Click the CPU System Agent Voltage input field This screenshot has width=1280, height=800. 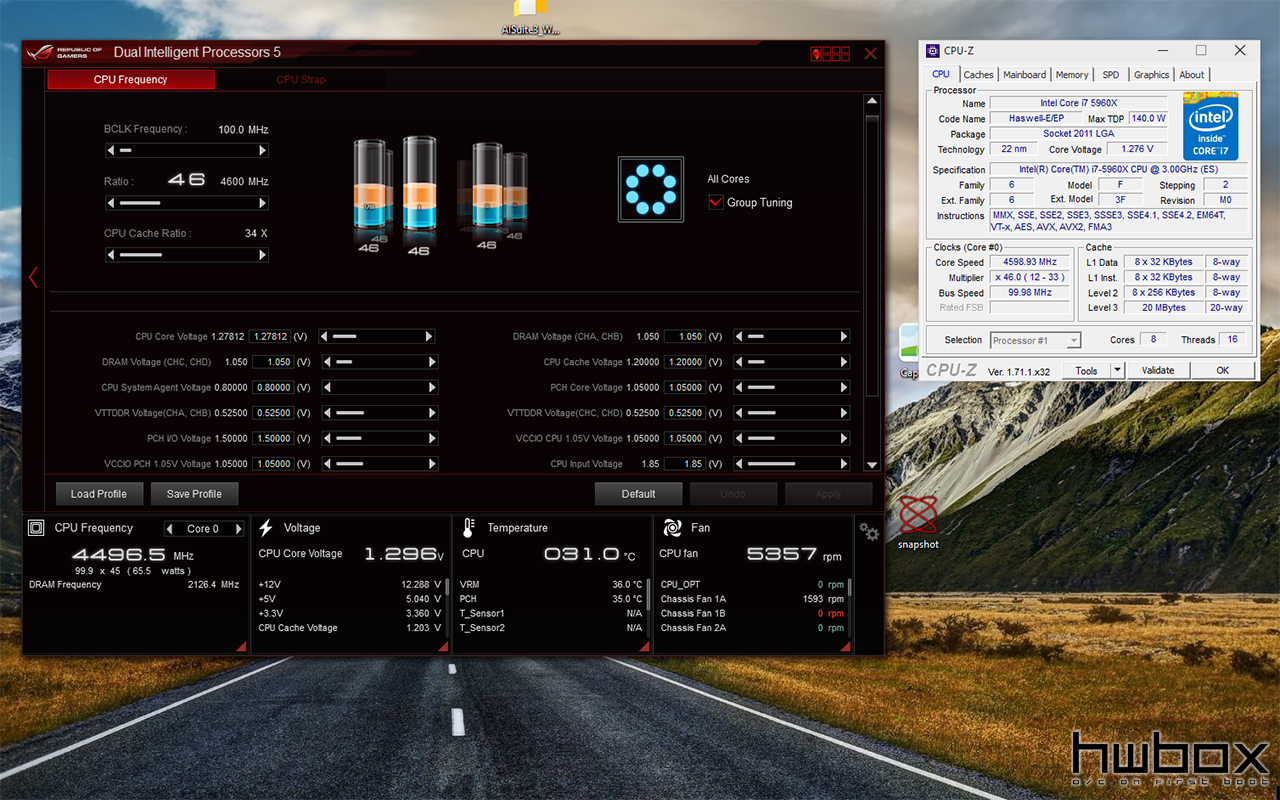pos(271,388)
